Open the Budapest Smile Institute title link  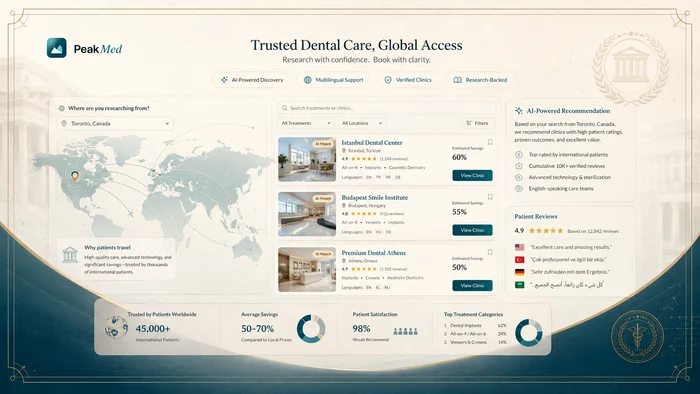point(375,197)
